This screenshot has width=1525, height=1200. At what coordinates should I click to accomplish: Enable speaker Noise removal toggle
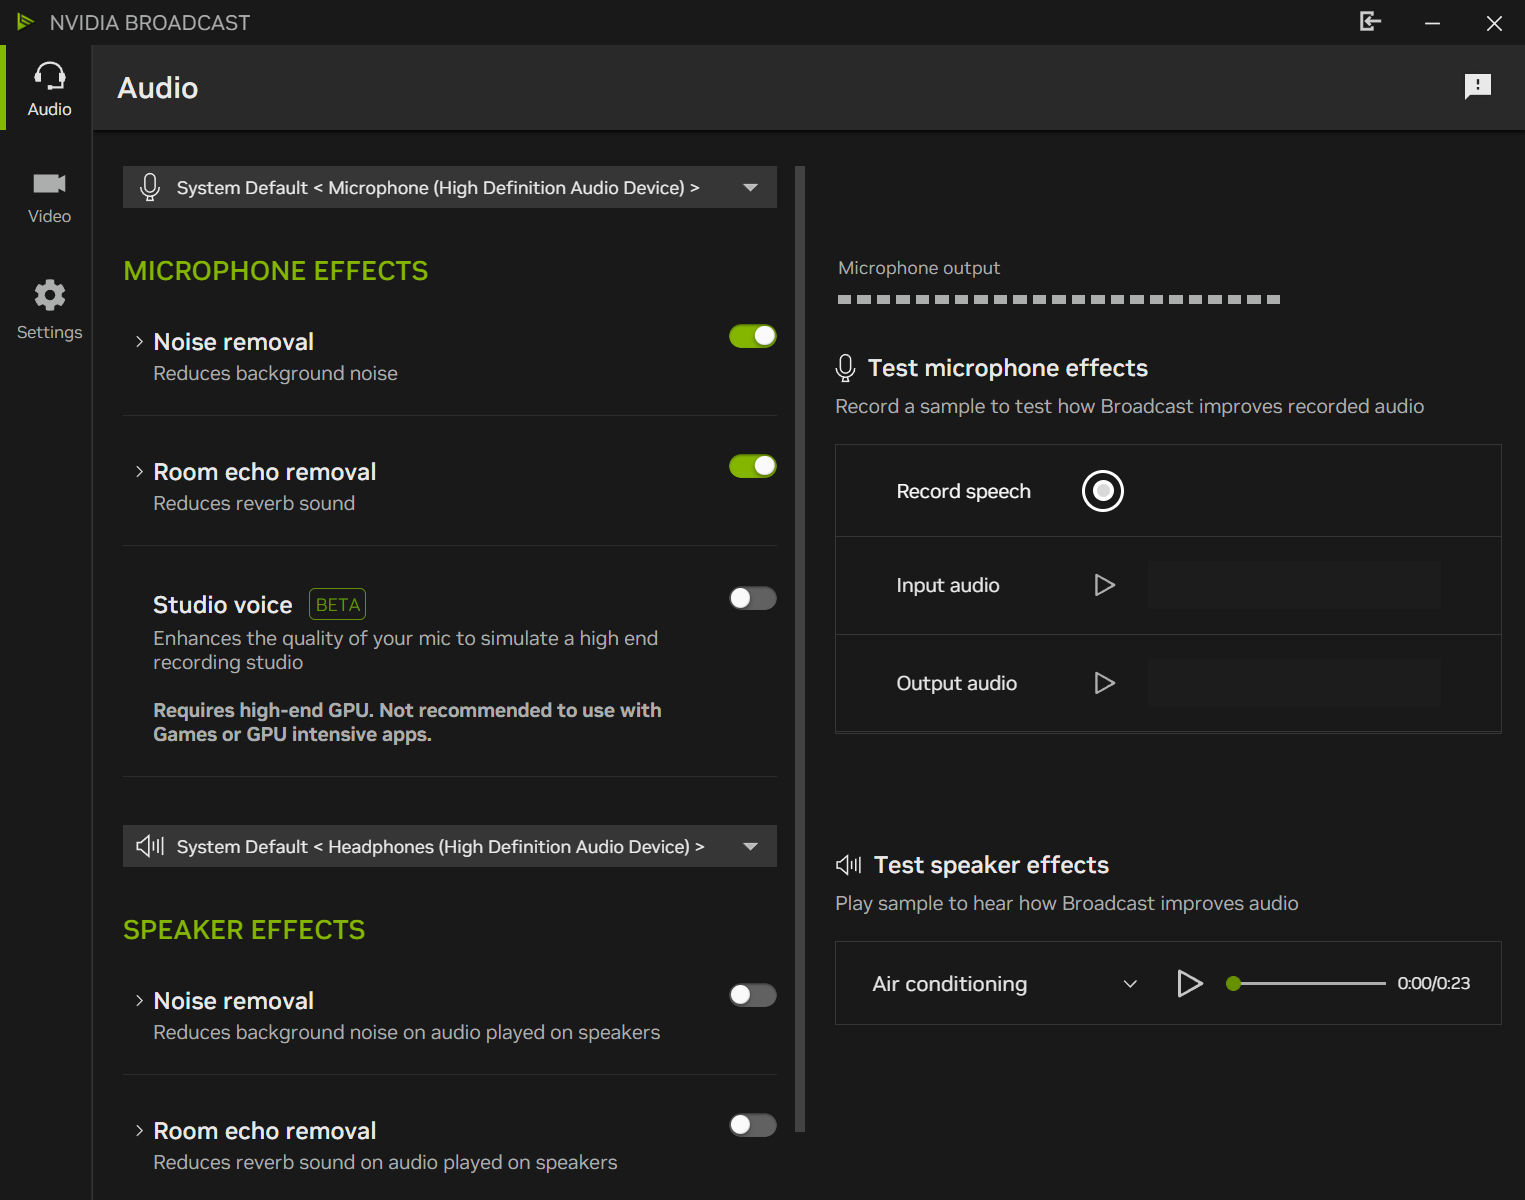tap(752, 995)
